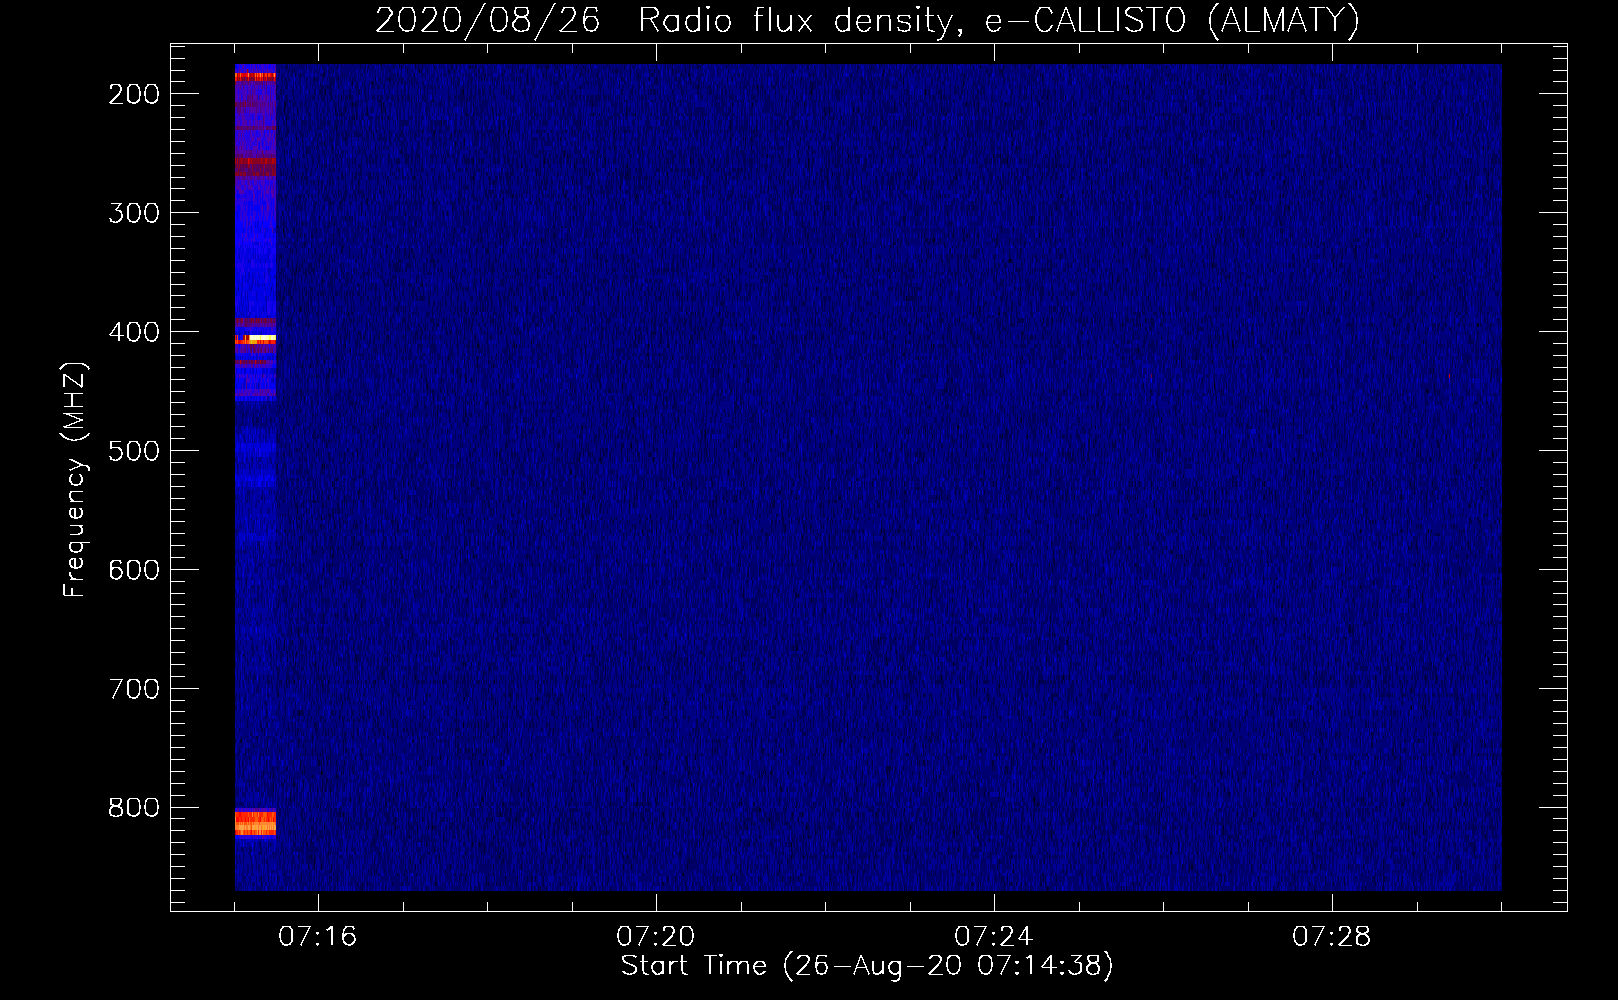This screenshot has width=1618, height=1000.
Task: Click the 400 frequency tick label
Action: [x=134, y=332]
